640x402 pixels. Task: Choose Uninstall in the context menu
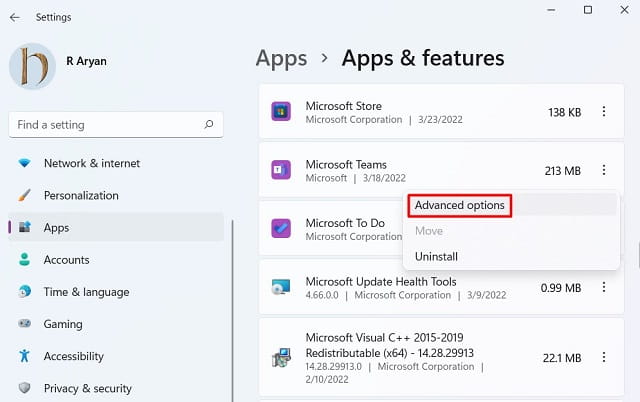[436, 257]
